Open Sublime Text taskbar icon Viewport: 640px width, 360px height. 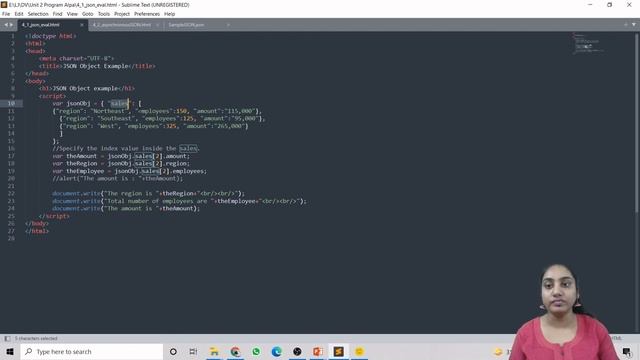pos(338,351)
